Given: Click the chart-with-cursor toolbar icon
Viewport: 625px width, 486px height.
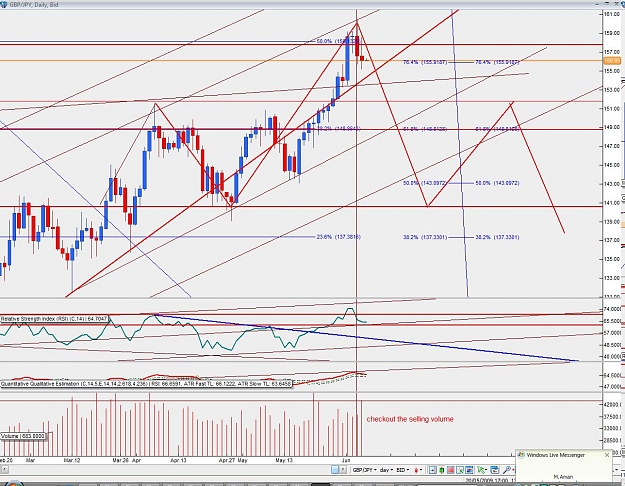Looking at the screenshot, I should click(460, 470).
